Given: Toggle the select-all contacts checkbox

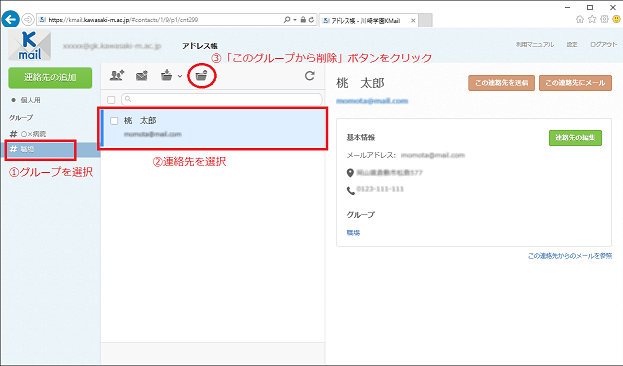Looking at the screenshot, I should tap(111, 100).
